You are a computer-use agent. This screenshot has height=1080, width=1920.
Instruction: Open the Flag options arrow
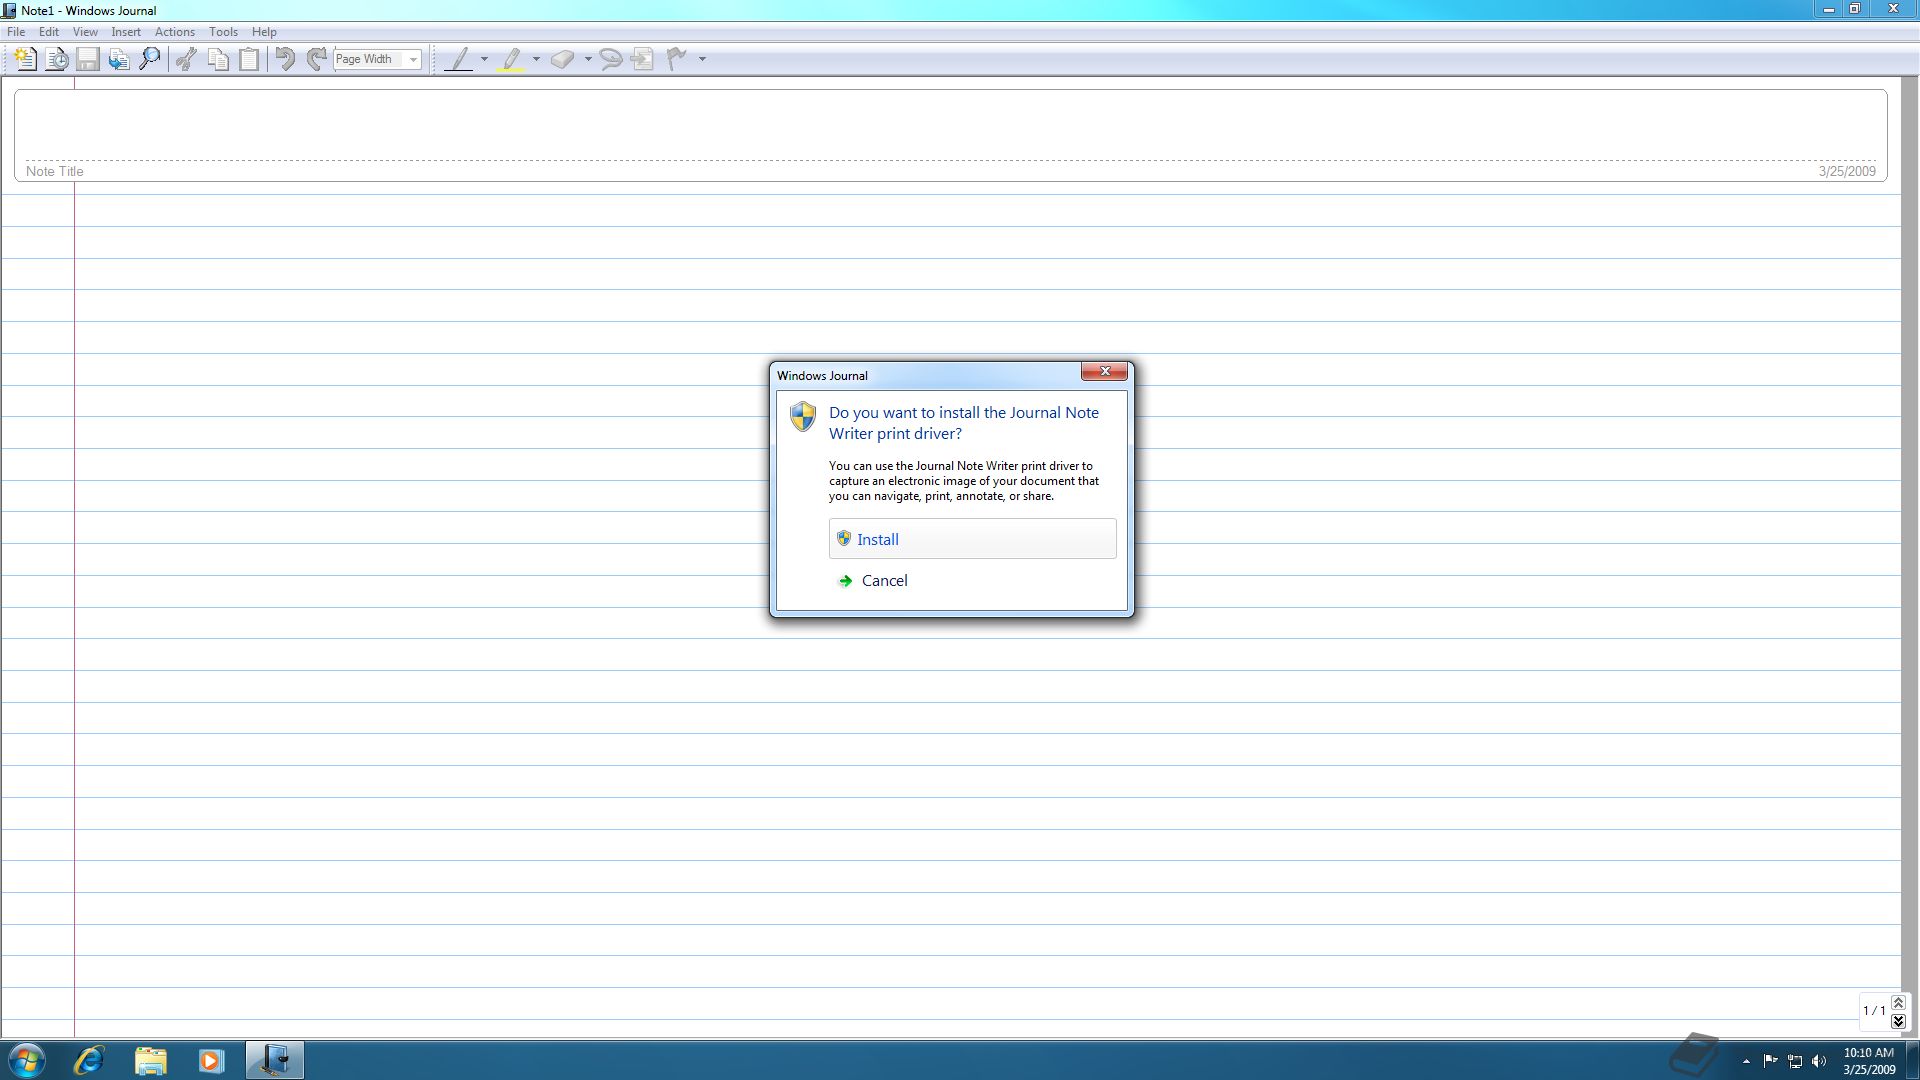[x=702, y=59]
